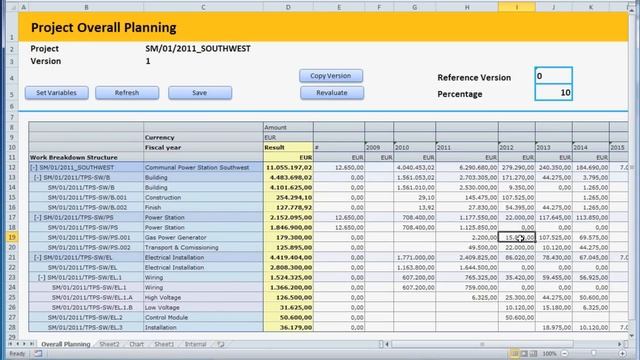Switch to the Sheet2 tab
This screenshot has width=640, height=360.
pos(109,344)
